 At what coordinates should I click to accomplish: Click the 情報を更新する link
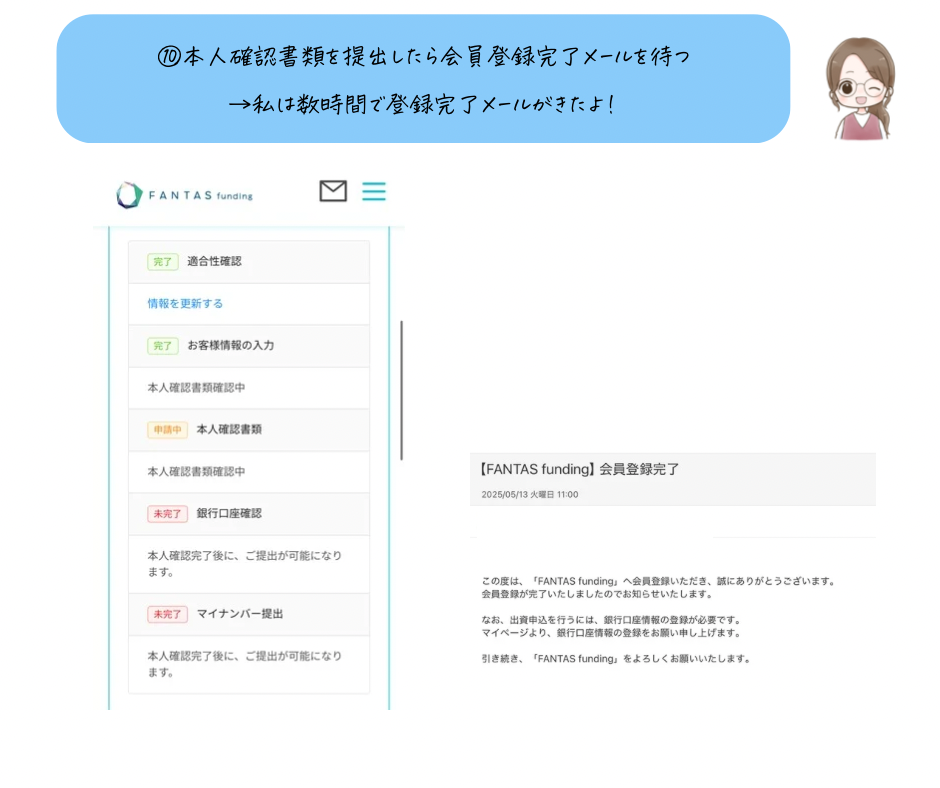pyautogui.click(x=185, y=303)
